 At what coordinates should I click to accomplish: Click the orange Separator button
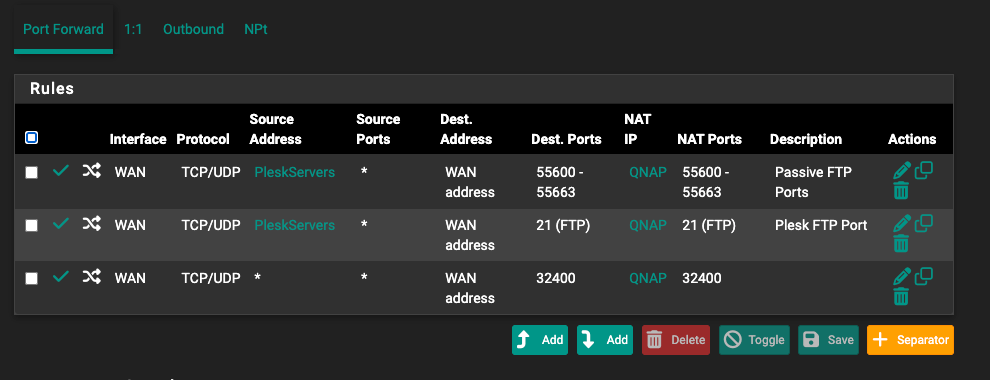pyautogui.click(x=910, y=340)
